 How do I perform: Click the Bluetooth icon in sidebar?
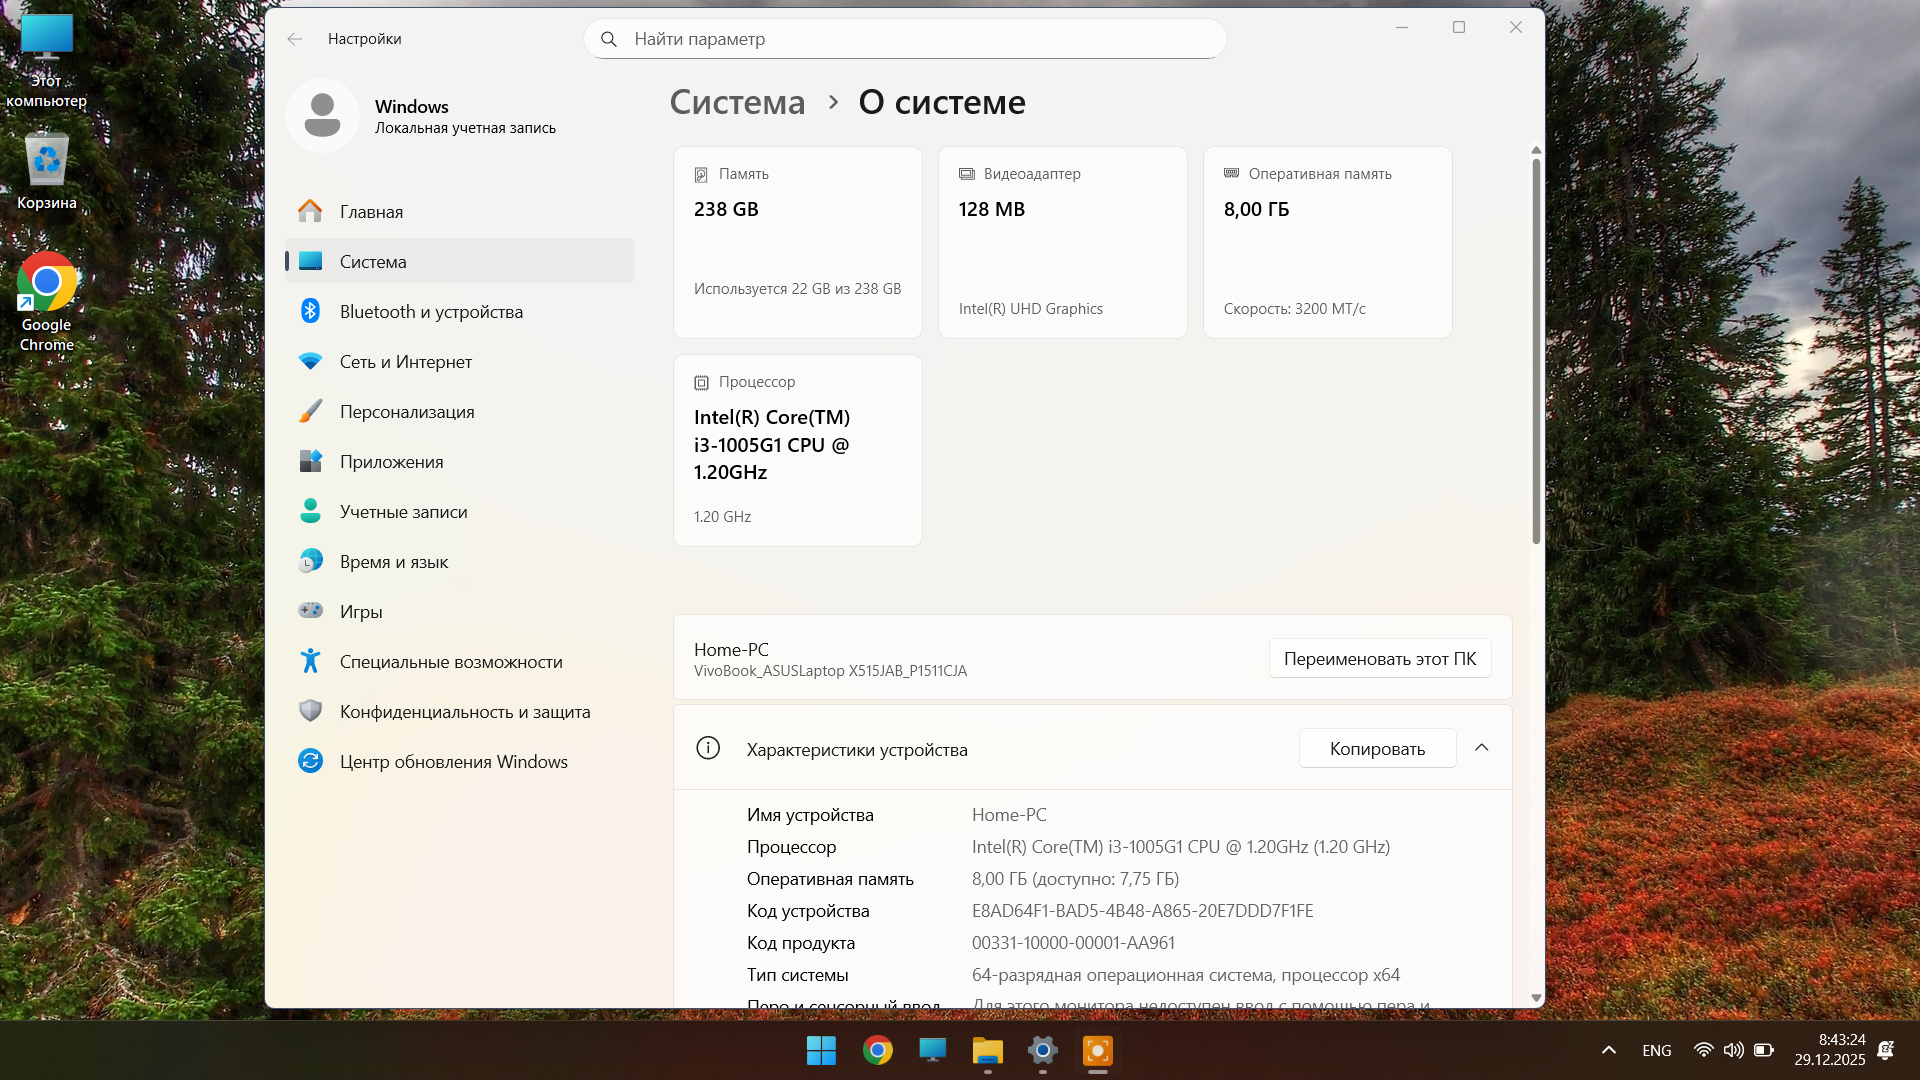[310, 311]
